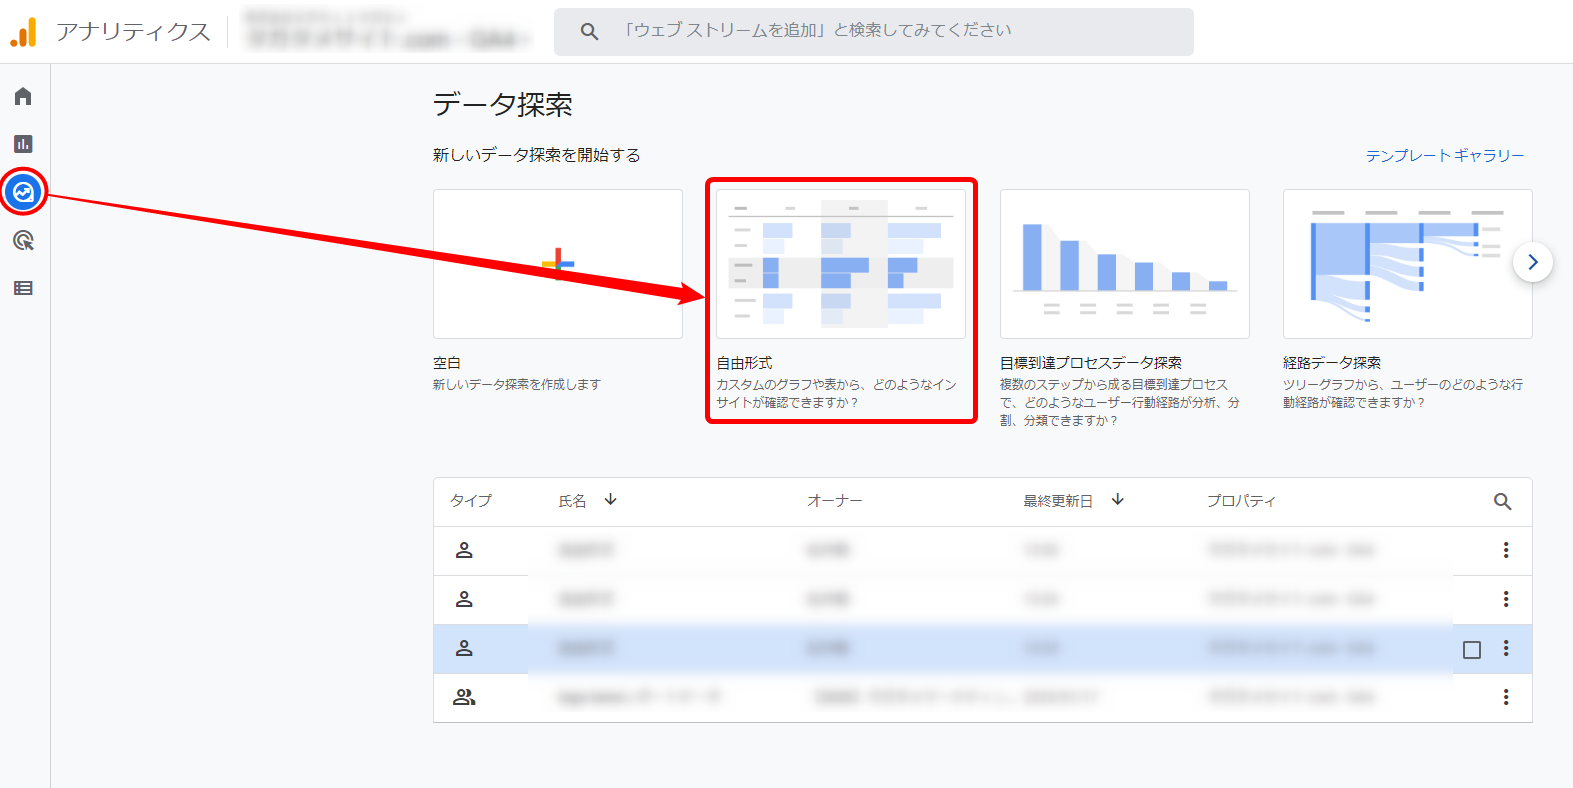Open more options for first table row
The height and width of the screenshot is (788, 1573).
tap(1506, 550)
